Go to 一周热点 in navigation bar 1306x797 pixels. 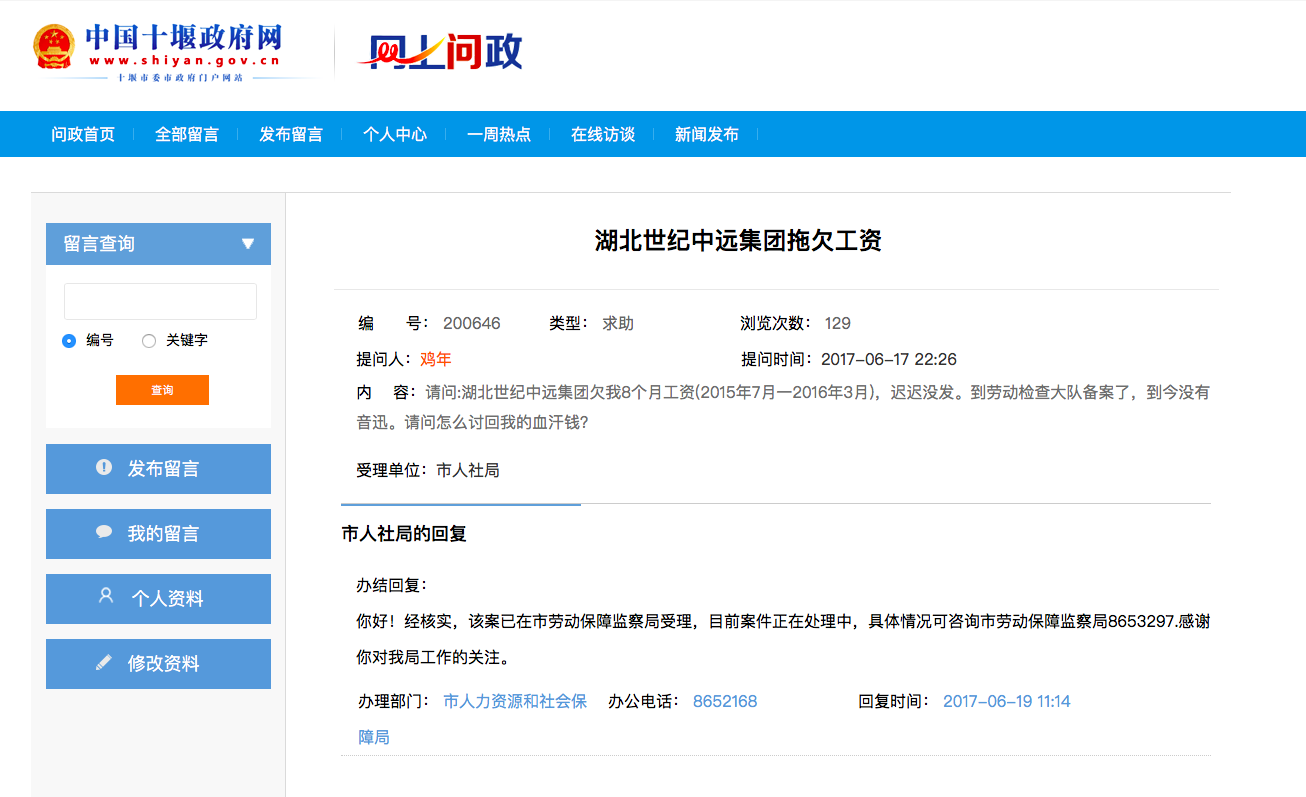[499, 135]
